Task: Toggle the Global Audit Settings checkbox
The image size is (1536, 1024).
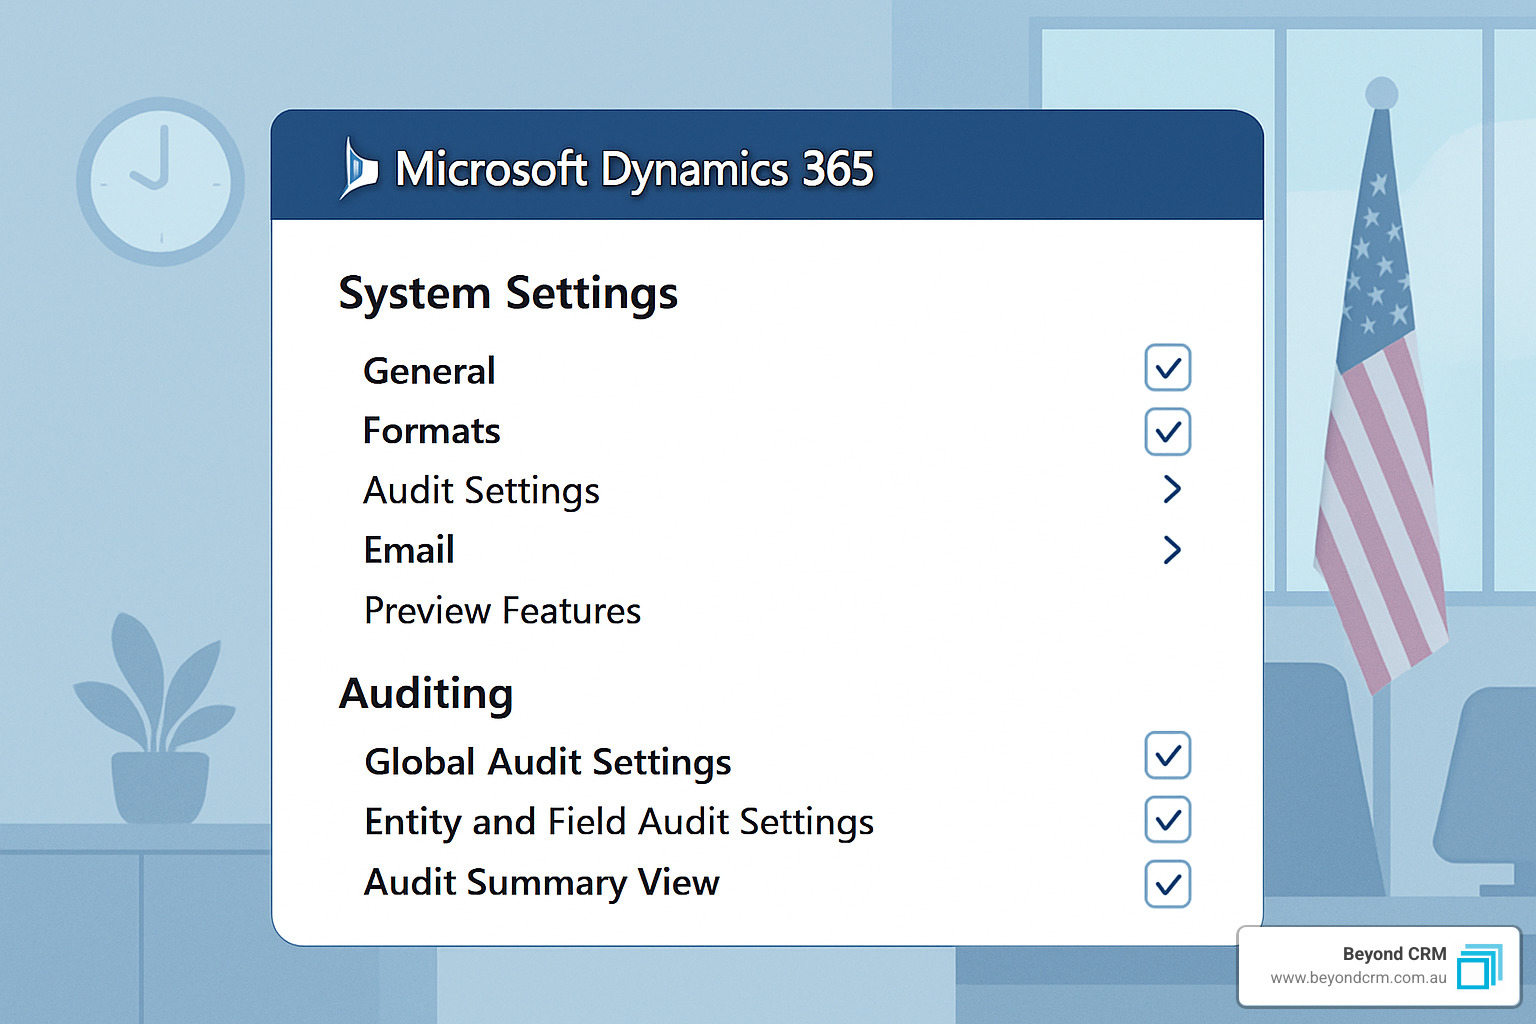Action: point(1167,756)
